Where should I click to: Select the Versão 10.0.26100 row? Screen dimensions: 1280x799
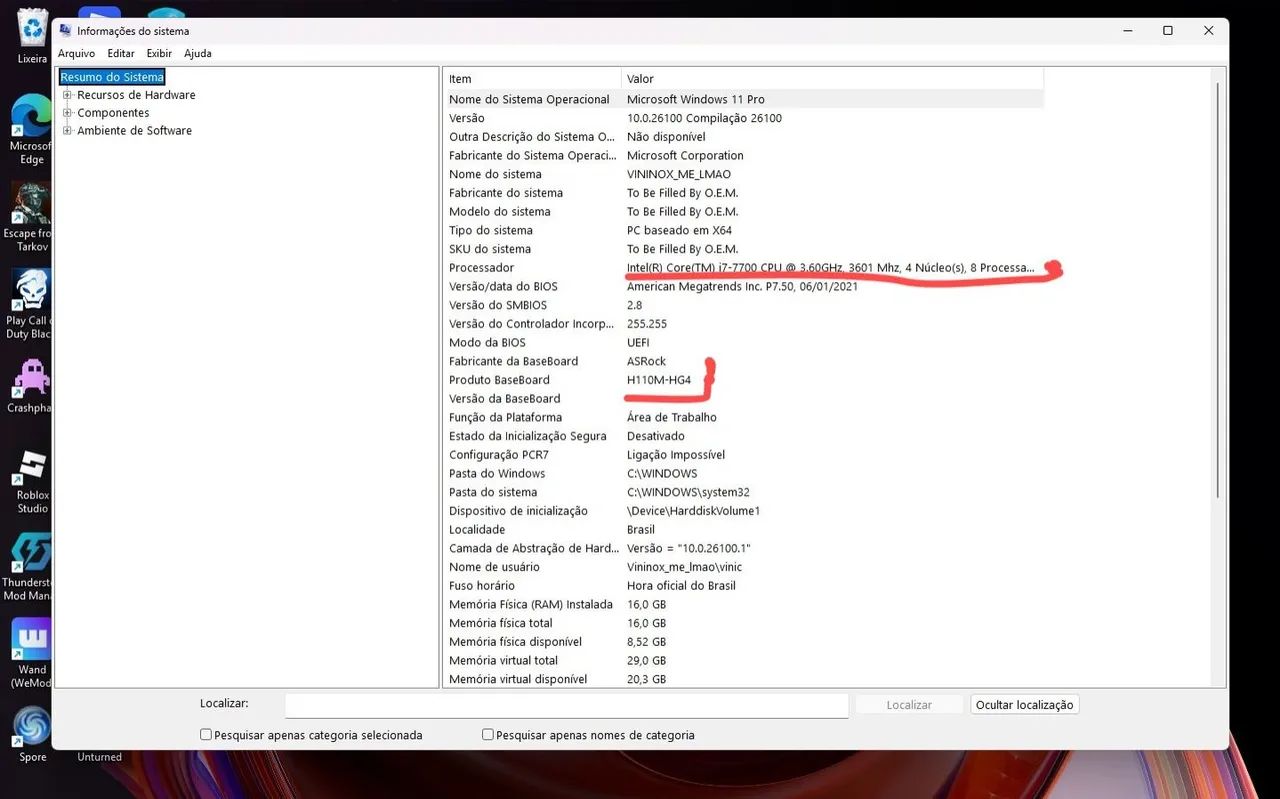pos(744,118)
